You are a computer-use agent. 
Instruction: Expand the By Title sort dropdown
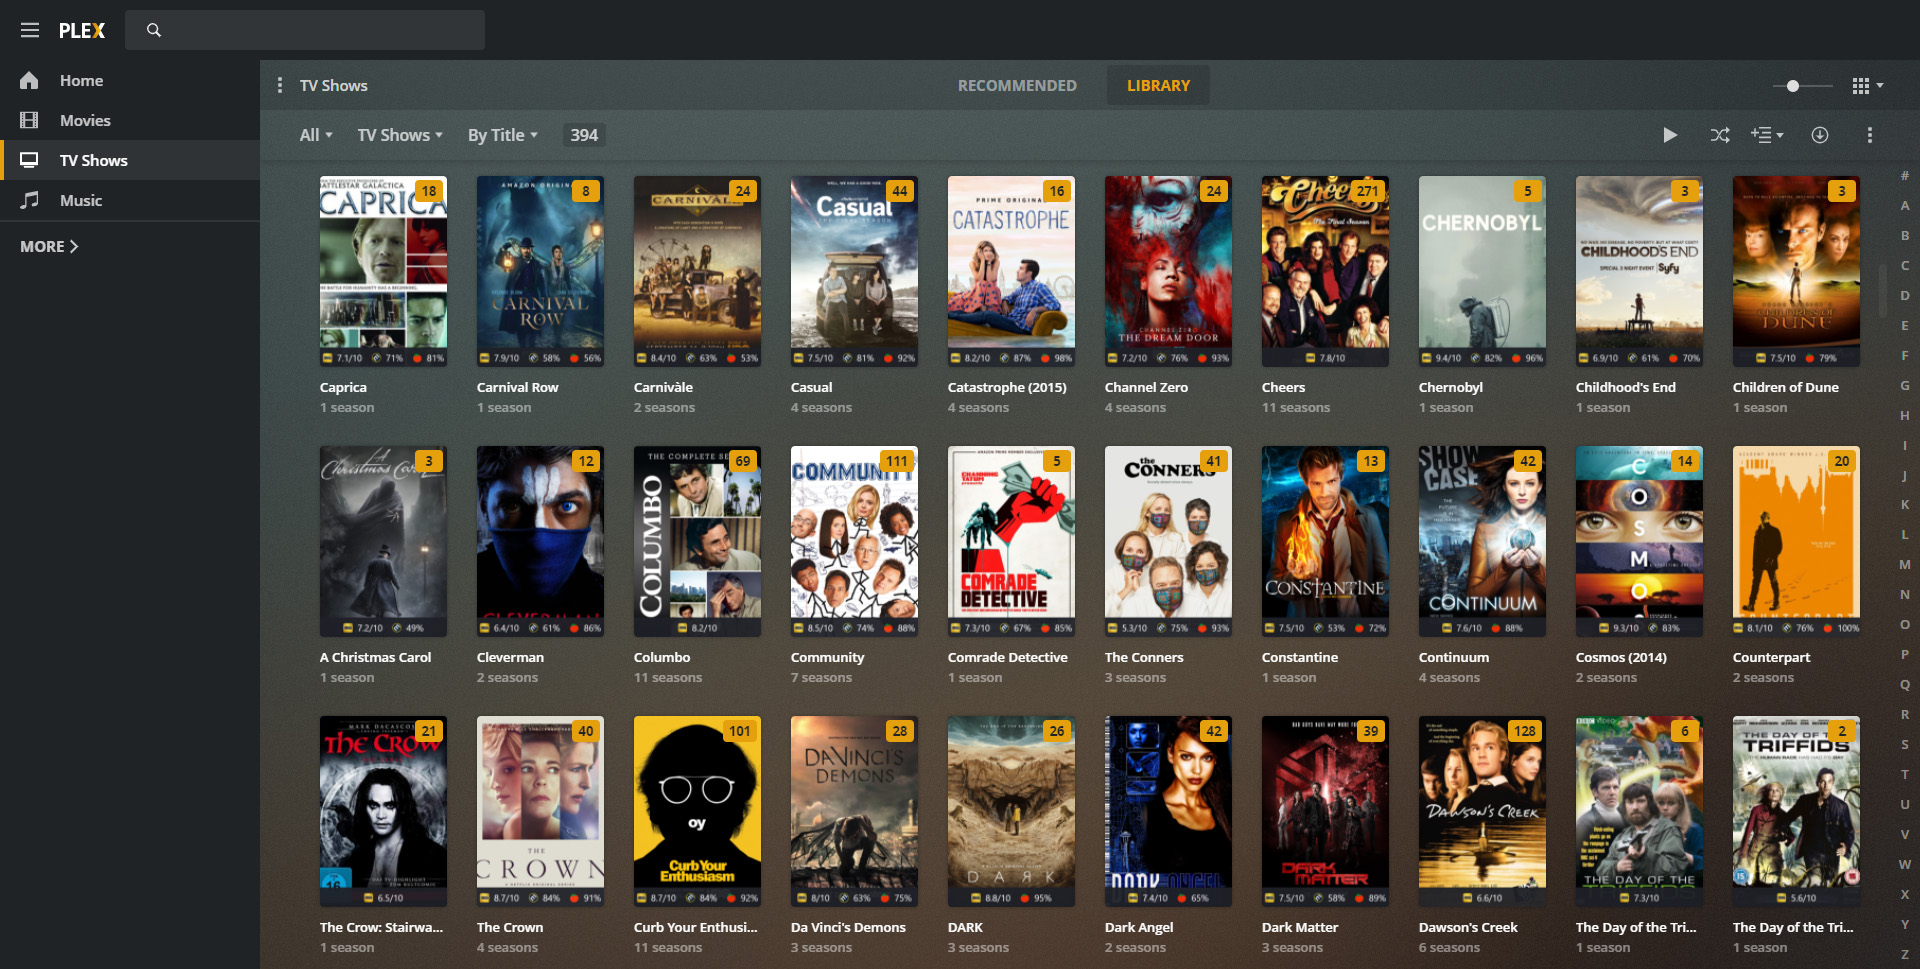pos(502,136)
